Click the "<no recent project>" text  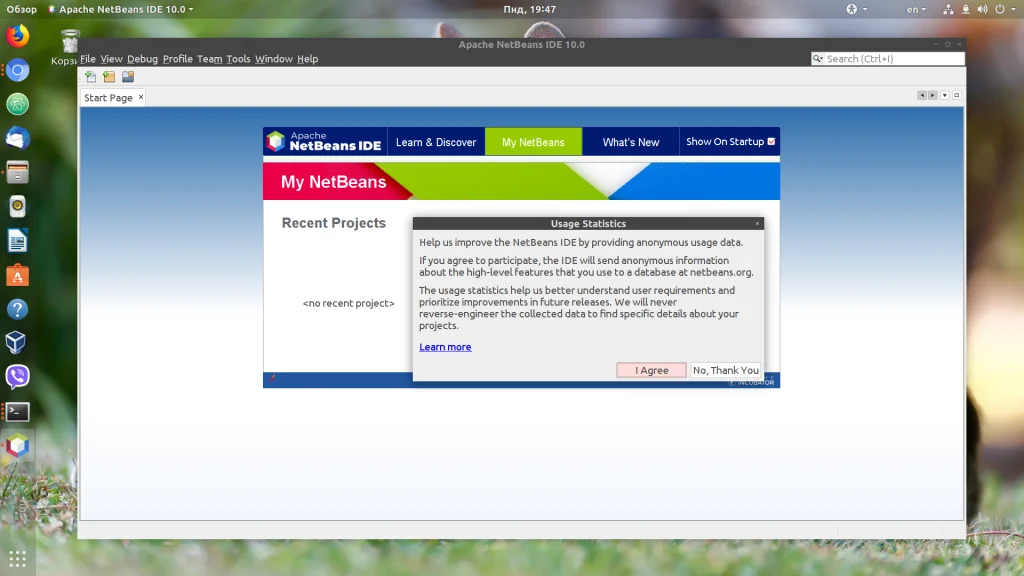point(349,303)
